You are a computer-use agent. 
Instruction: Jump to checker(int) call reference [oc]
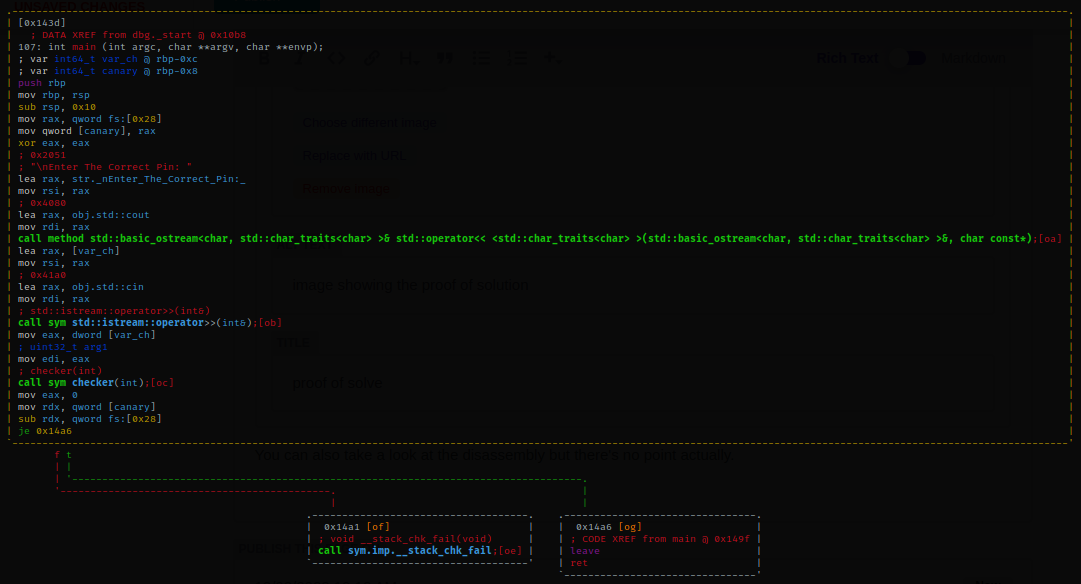point(161,383)
